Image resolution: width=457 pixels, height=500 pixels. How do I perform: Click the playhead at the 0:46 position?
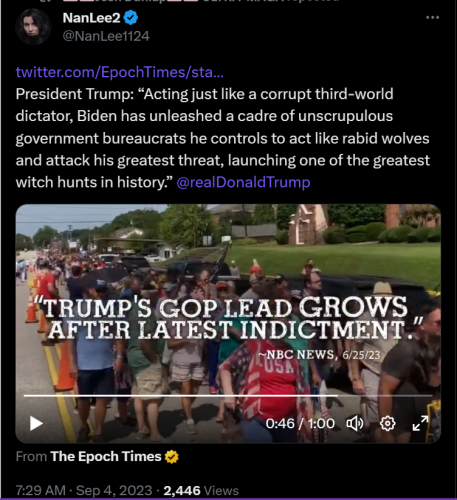point(337,396)
